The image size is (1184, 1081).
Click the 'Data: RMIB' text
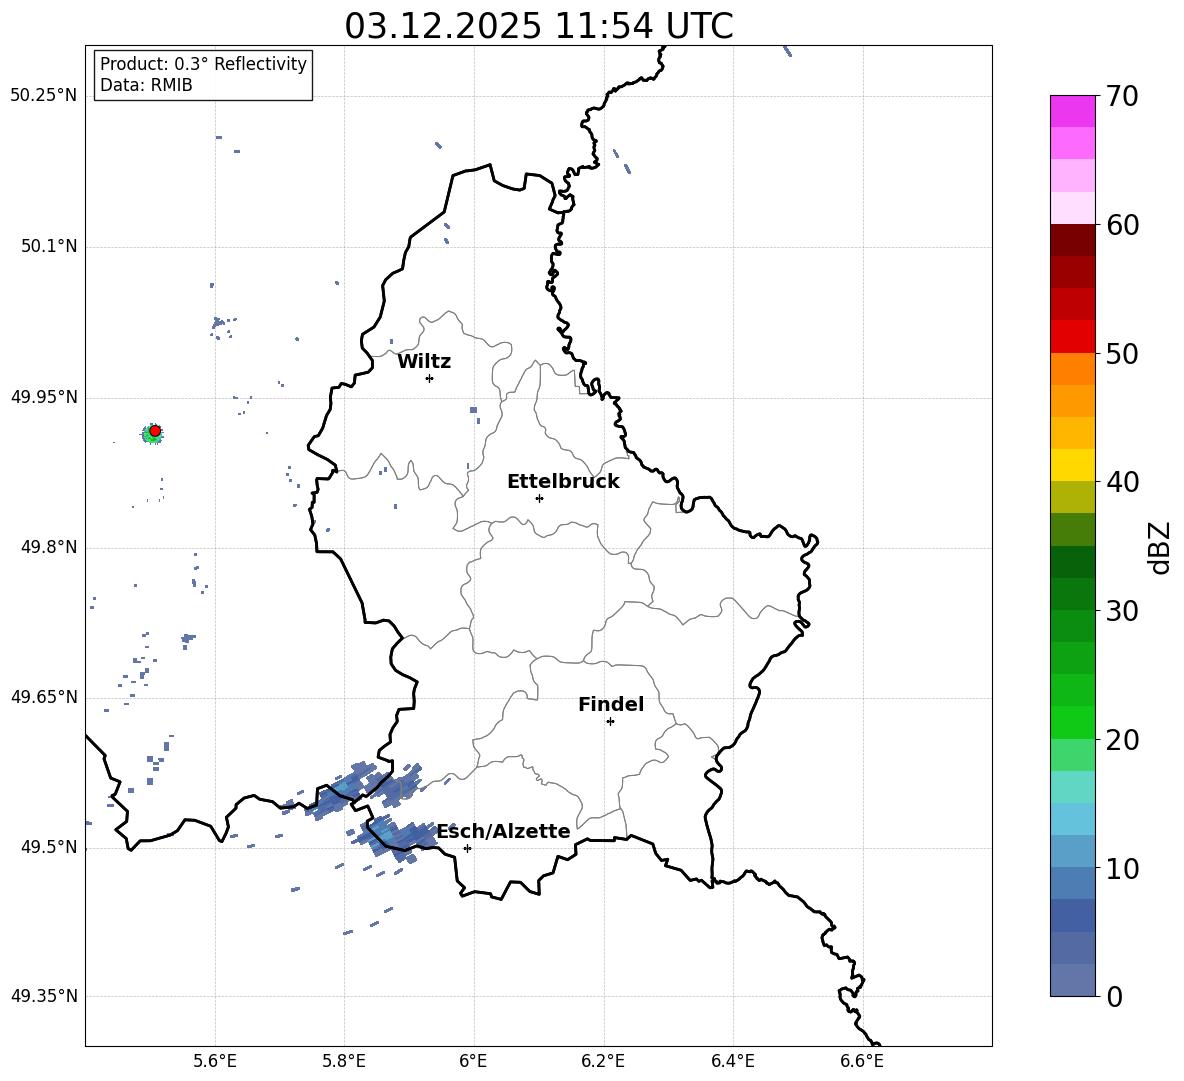click(x=146, y=85)
